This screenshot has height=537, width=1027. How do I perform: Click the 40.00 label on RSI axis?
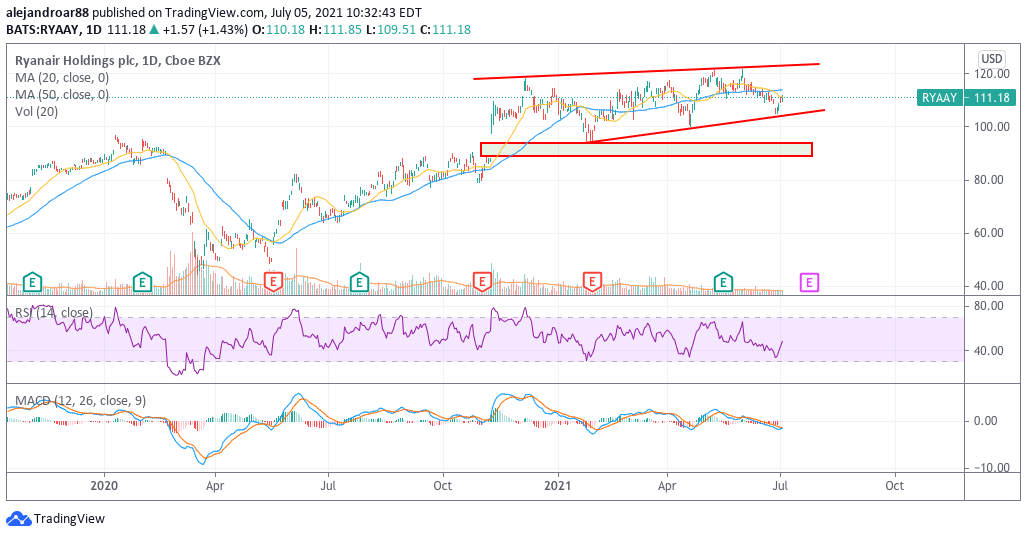[x=988, y=350]
